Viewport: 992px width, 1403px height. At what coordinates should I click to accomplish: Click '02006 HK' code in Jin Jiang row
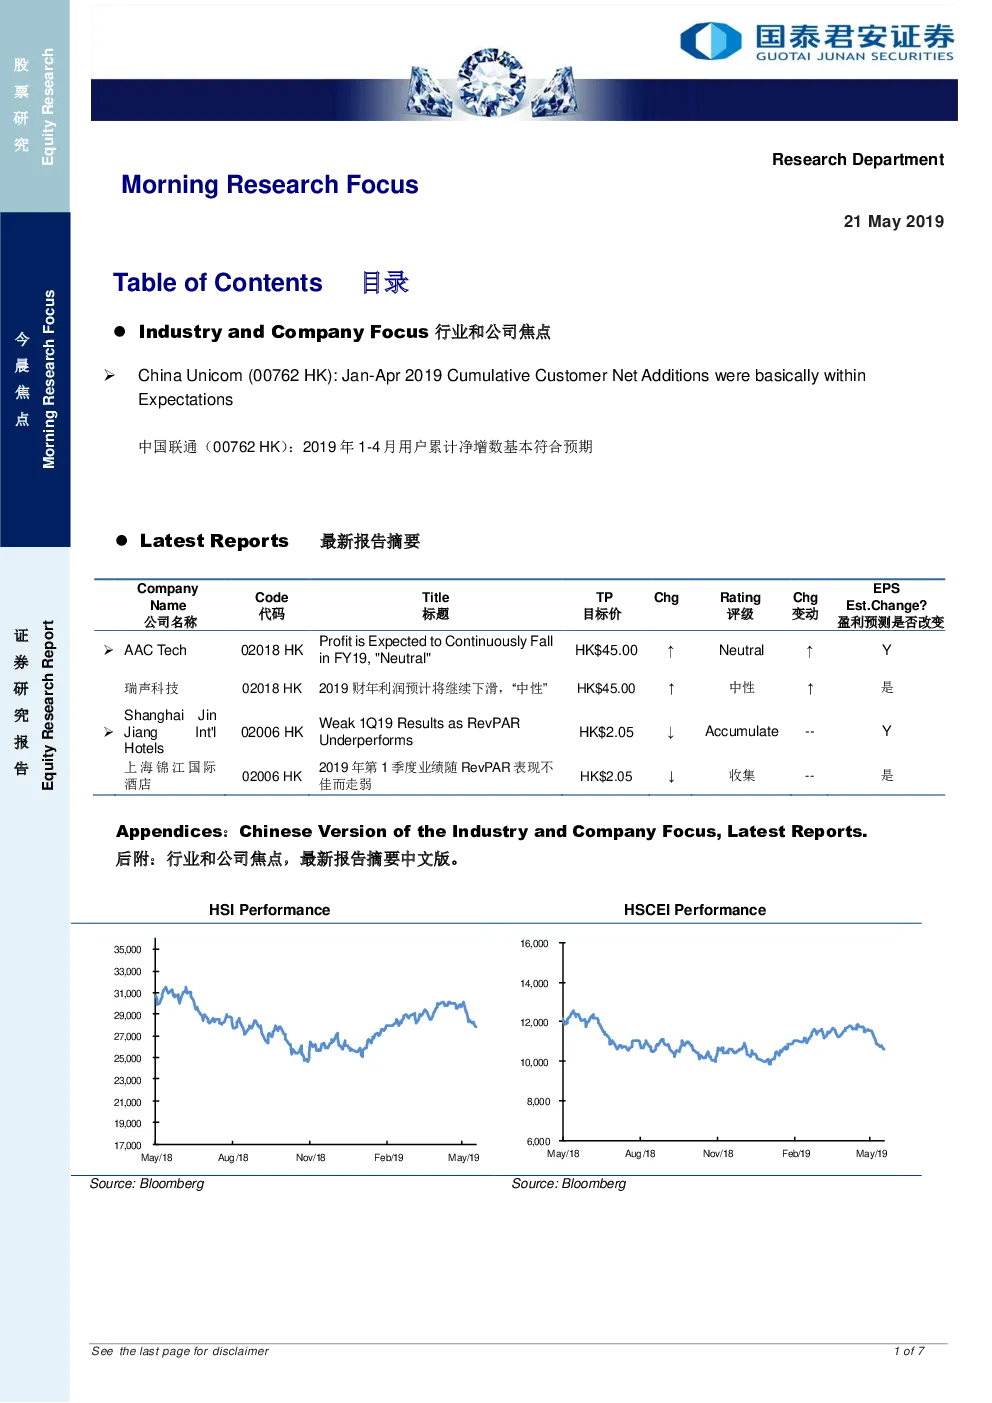[272, 732]
